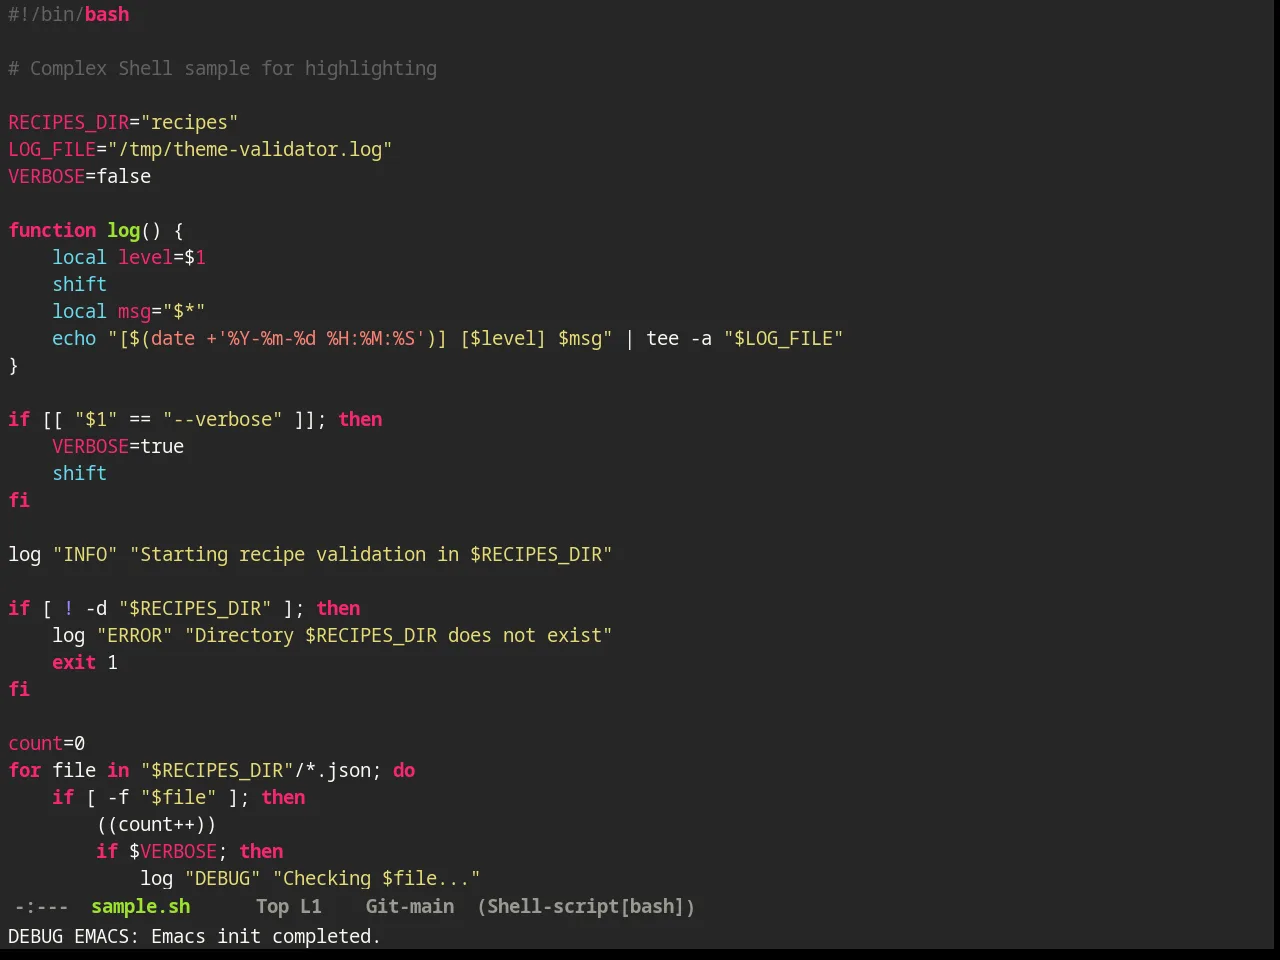Click the 'exit 1' line
The height and width of the screenshot is (960, 1280).
[85, 662]
